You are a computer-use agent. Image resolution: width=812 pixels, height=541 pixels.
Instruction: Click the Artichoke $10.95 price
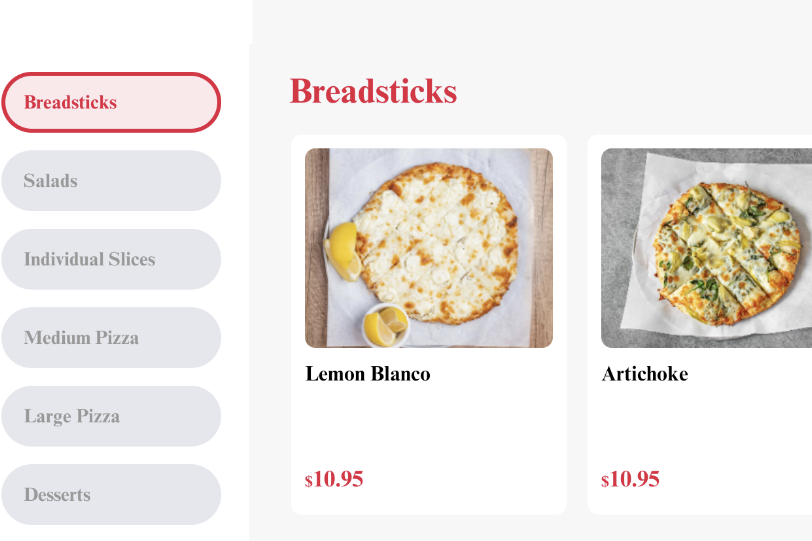pos(631,479)
